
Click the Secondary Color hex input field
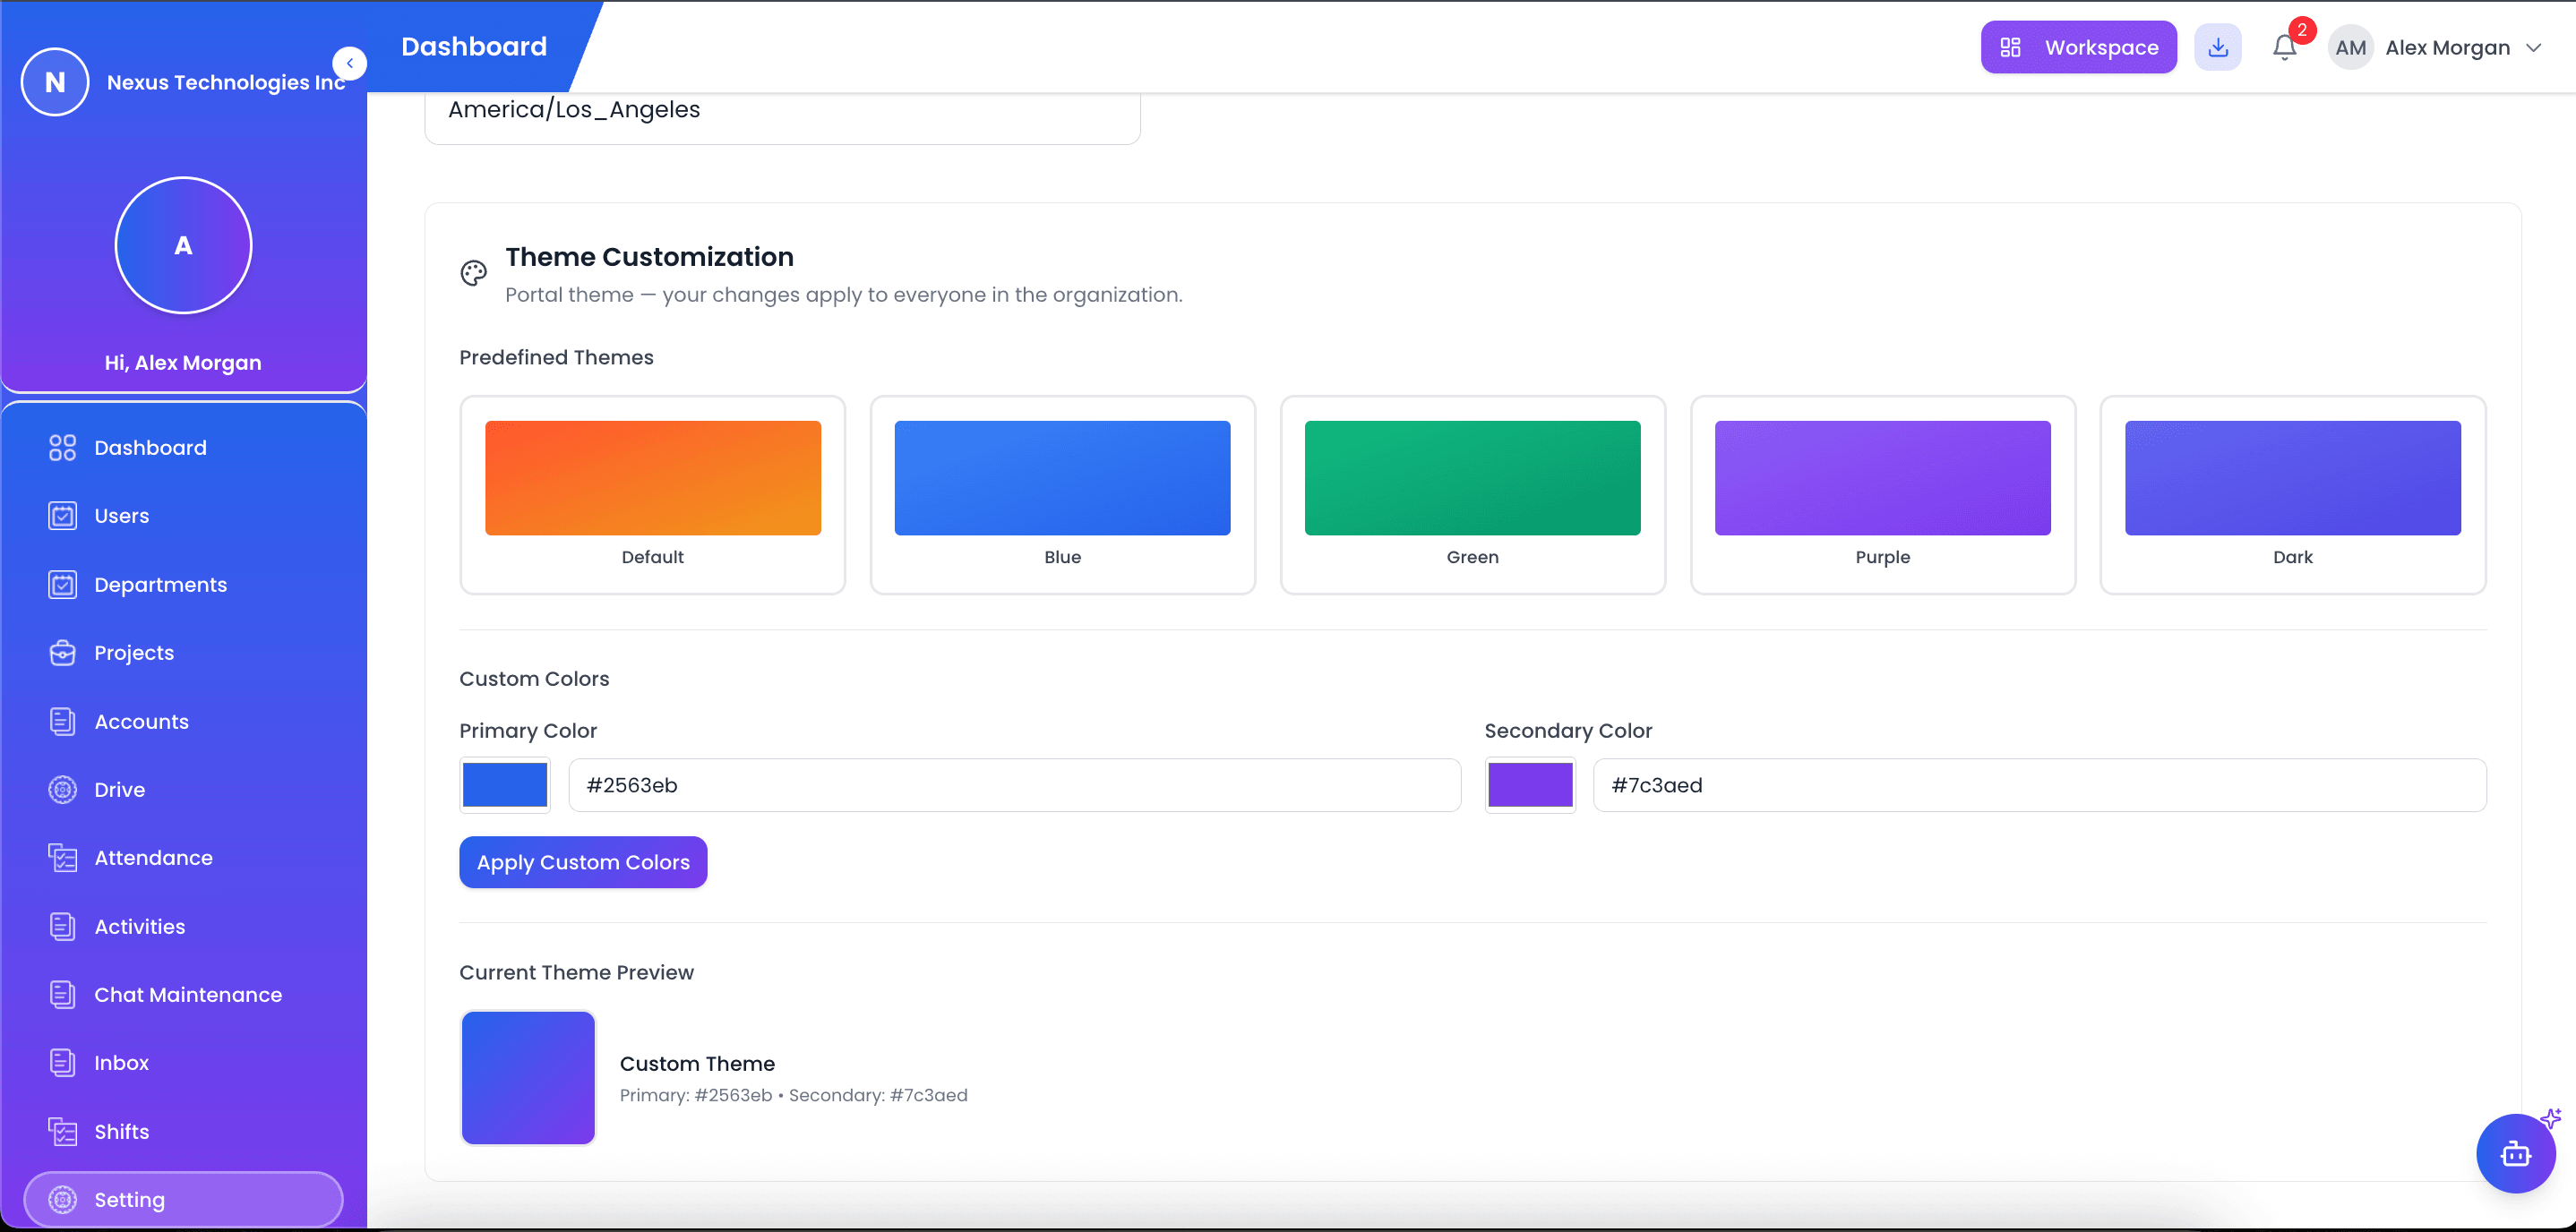click(x=2039, y=785)
